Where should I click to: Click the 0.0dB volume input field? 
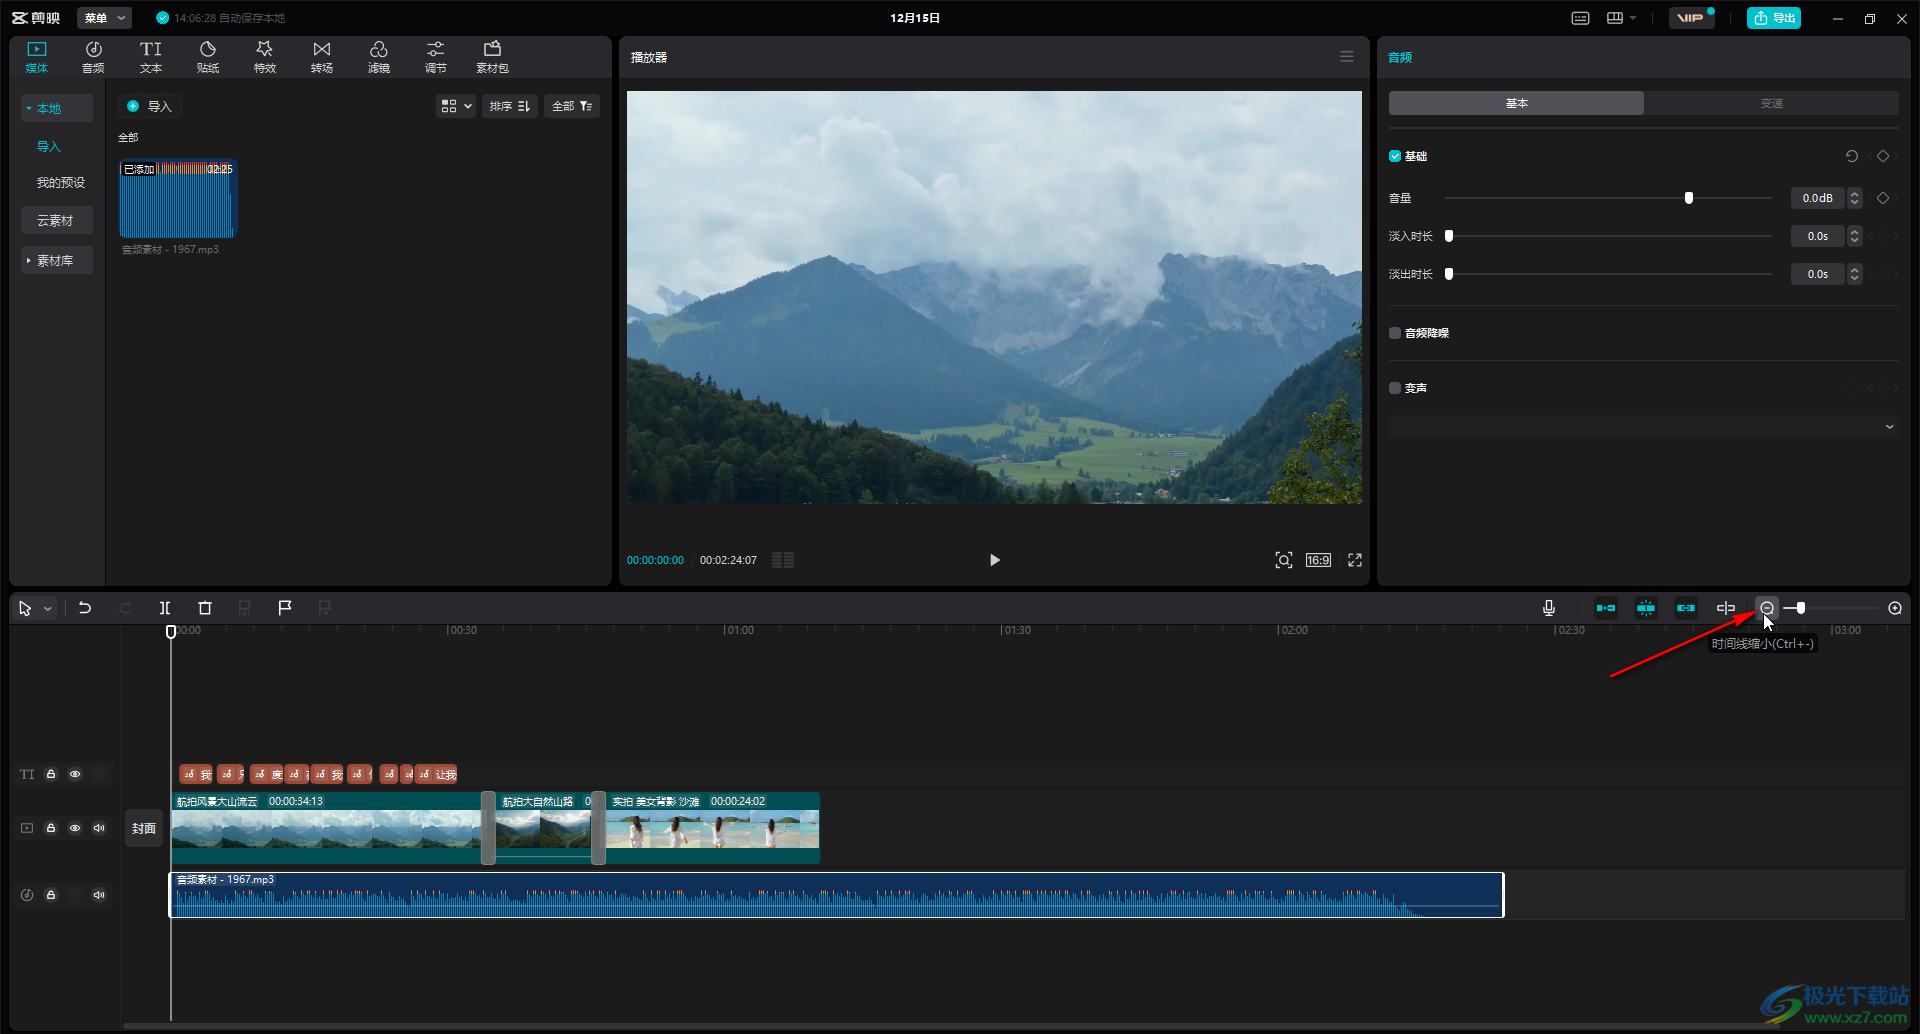click(x=1817, y=198)
